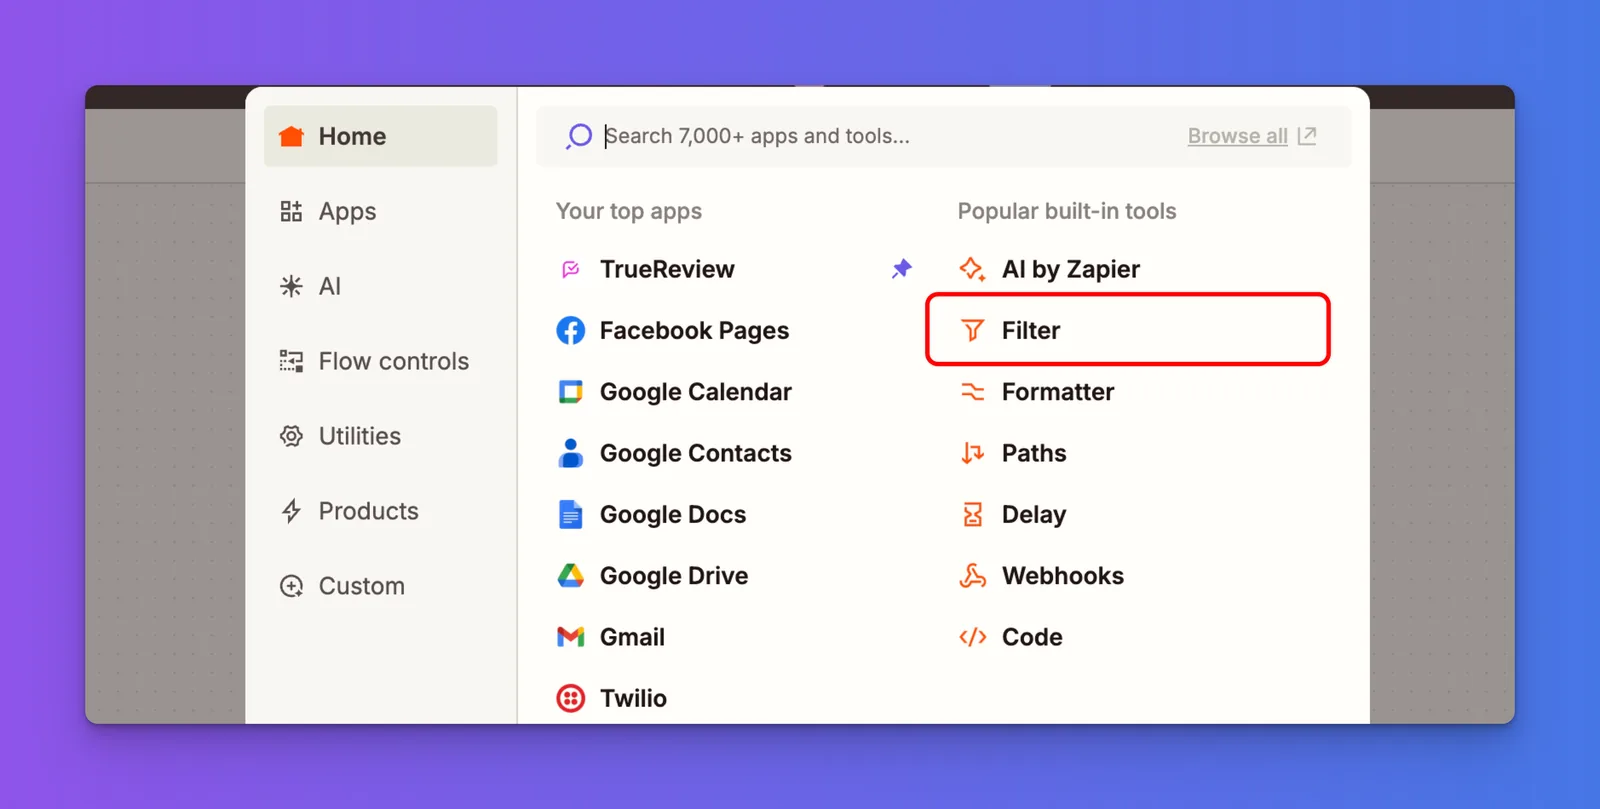Click the Delay hourglass icon
This screenshot has width=1600, height=809.
click(x=972, y=514)
